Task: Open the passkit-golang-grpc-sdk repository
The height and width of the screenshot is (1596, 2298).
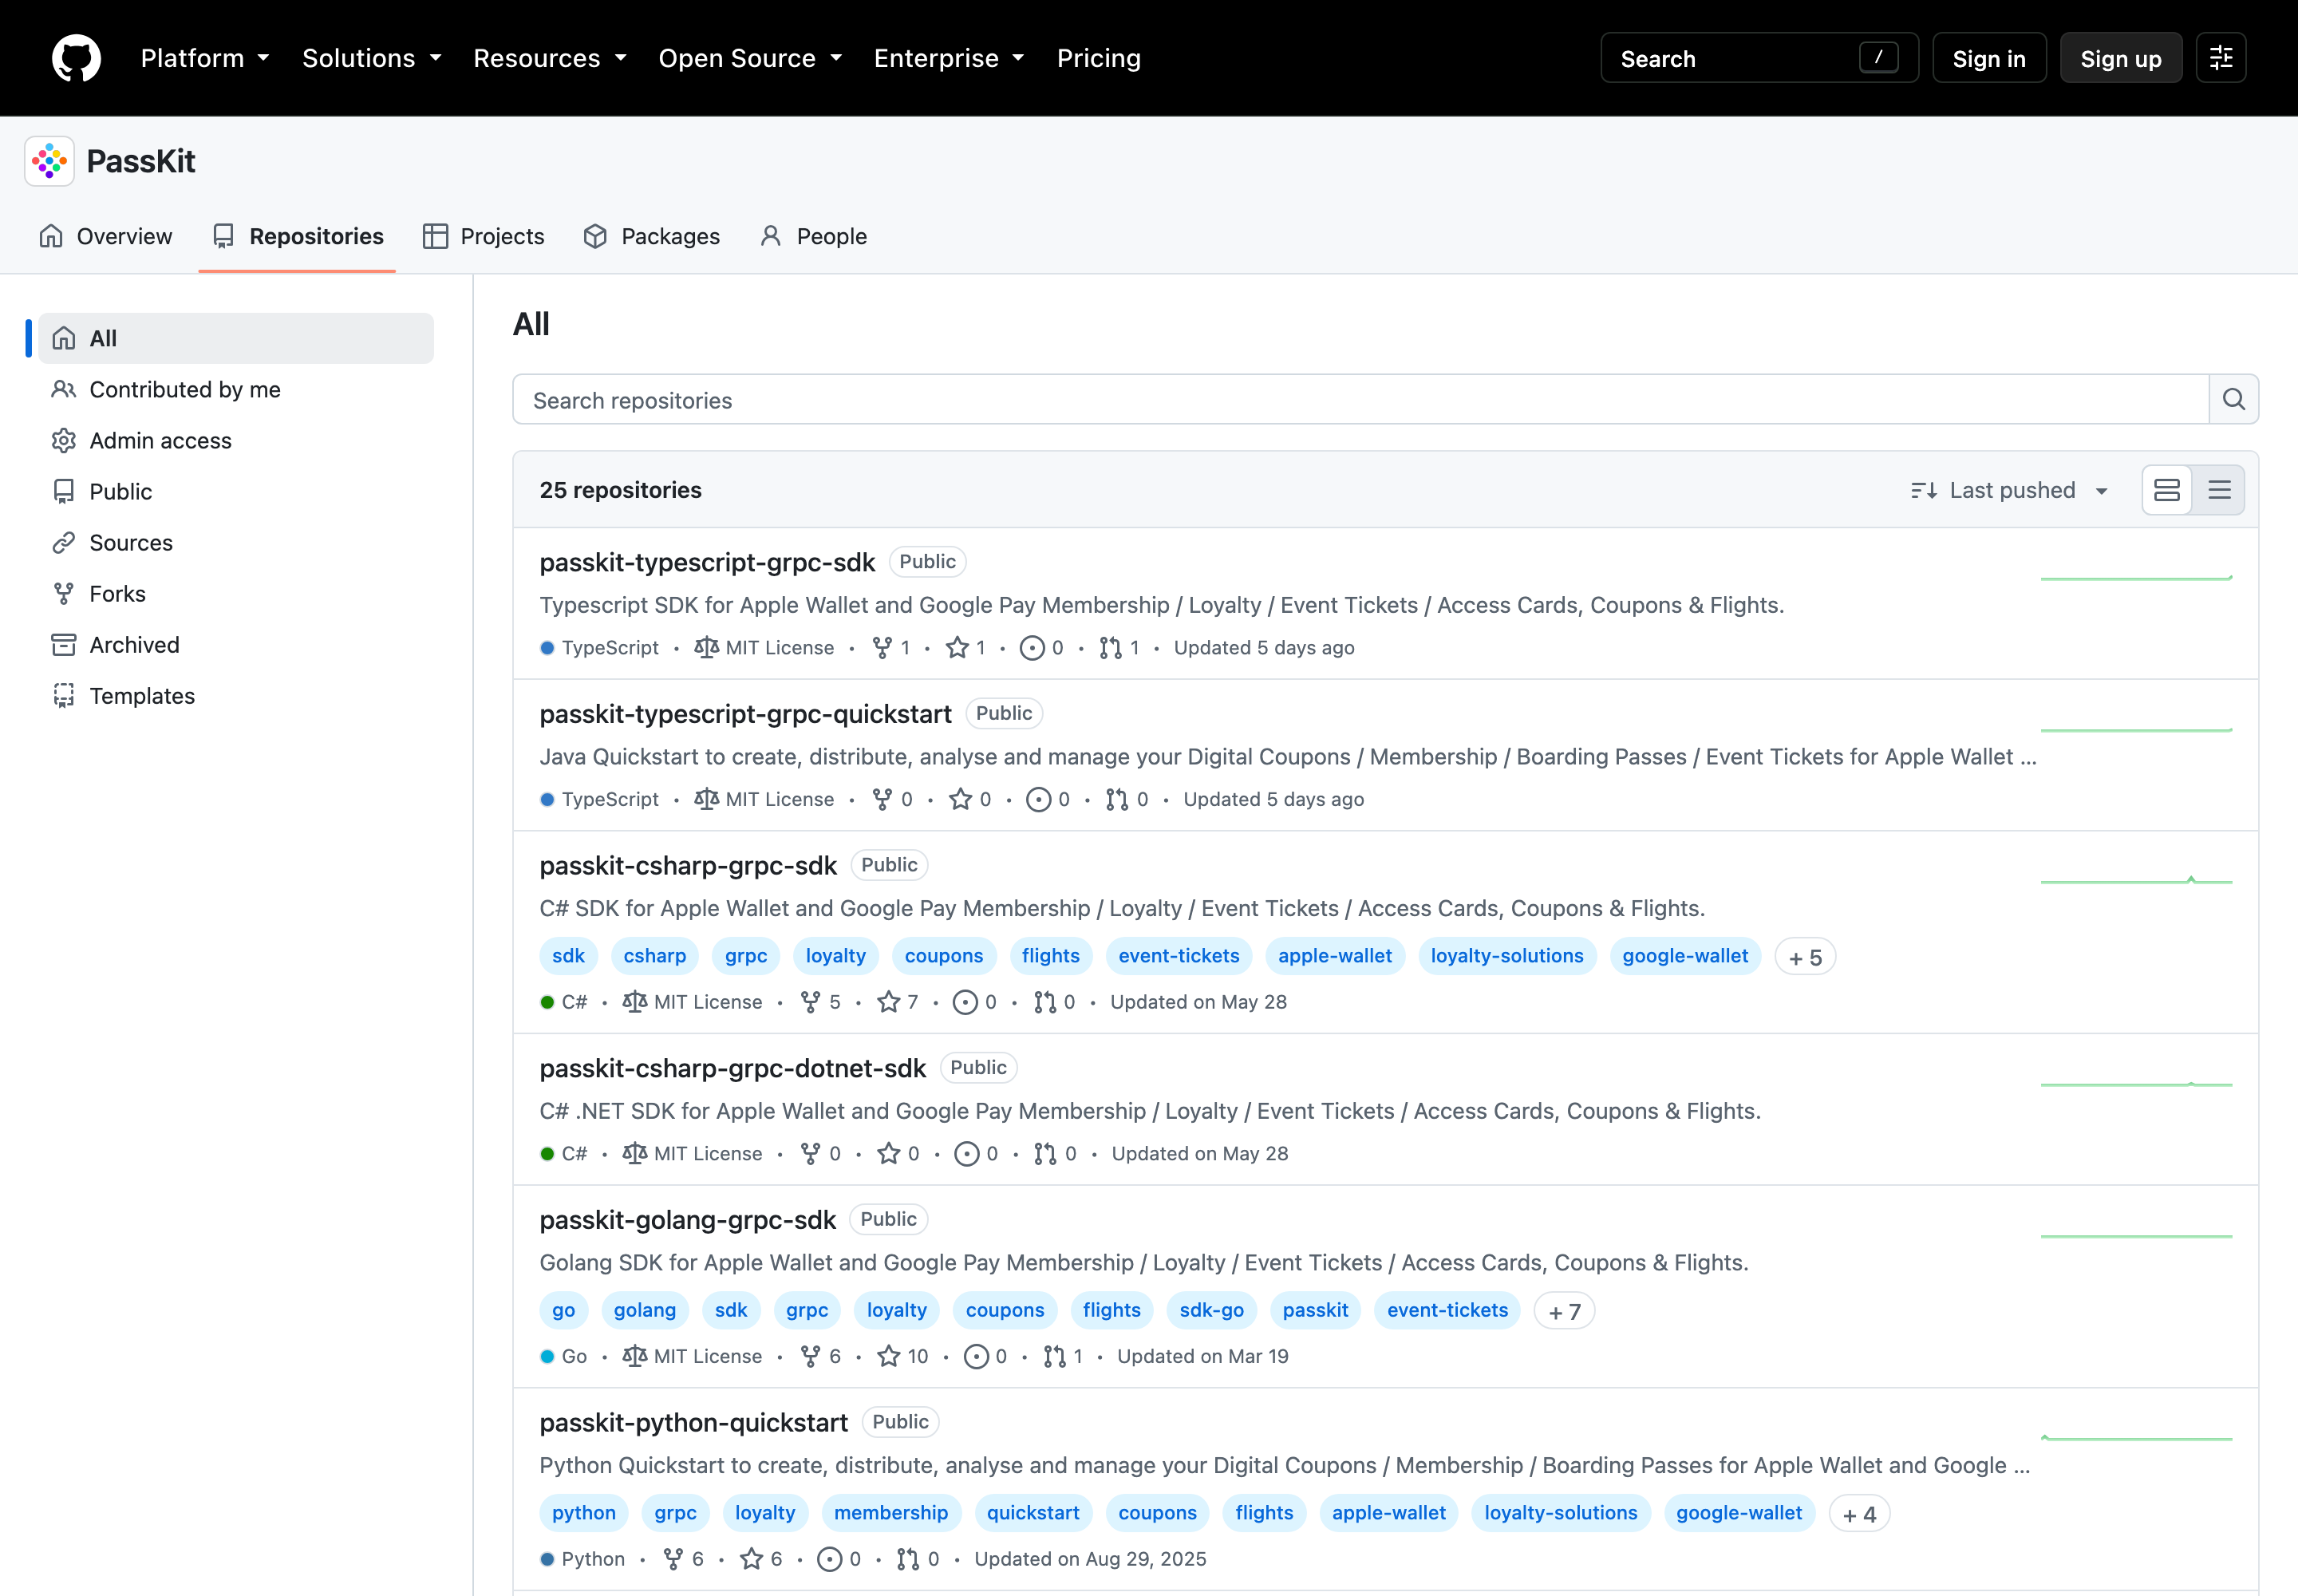Action: pyautogui.click(x=687, y=1220)
